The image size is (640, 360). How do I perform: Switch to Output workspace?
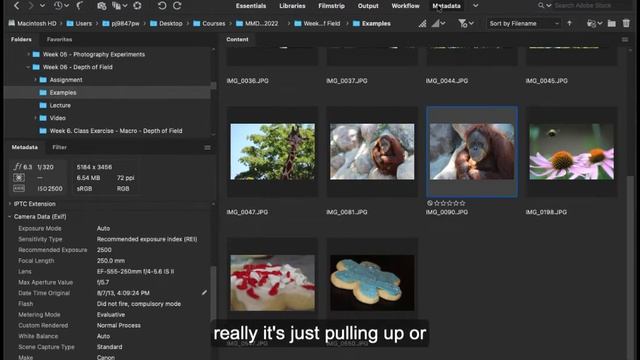tap(368, 6)
